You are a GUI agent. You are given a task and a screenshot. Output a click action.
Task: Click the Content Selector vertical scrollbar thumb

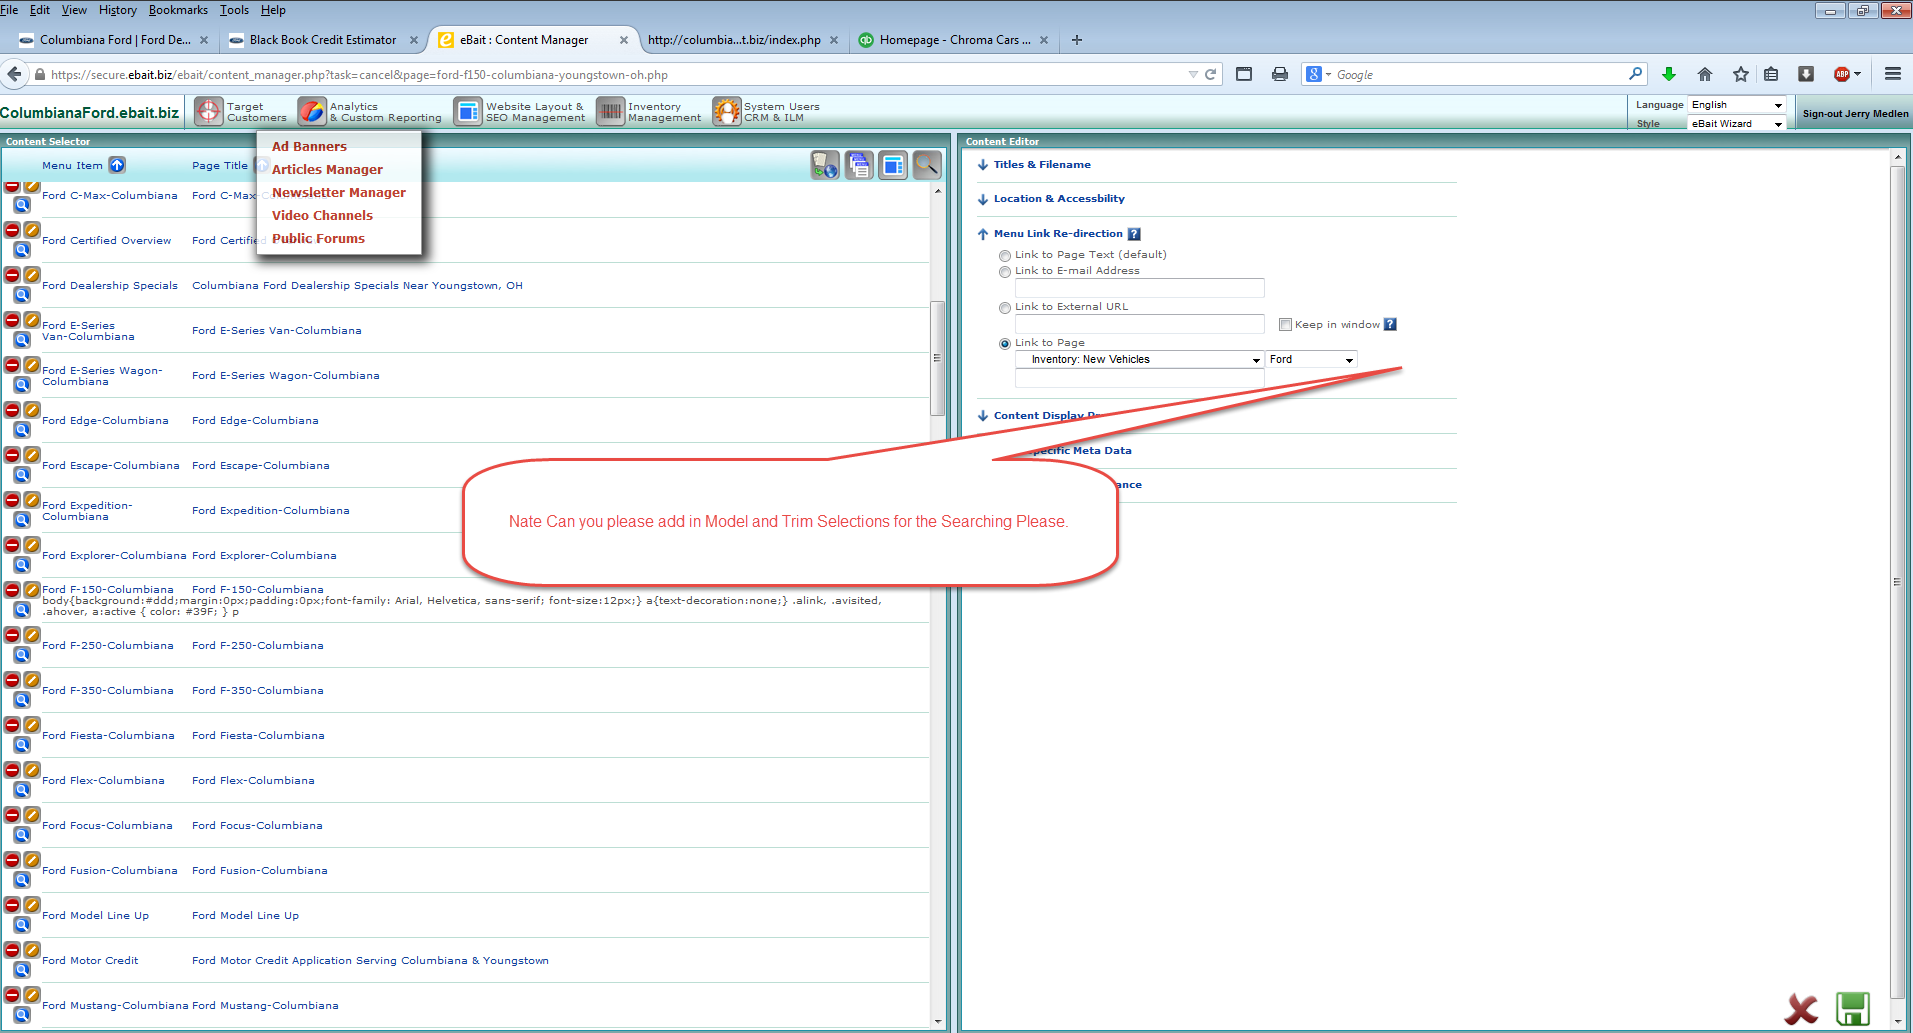938,358
